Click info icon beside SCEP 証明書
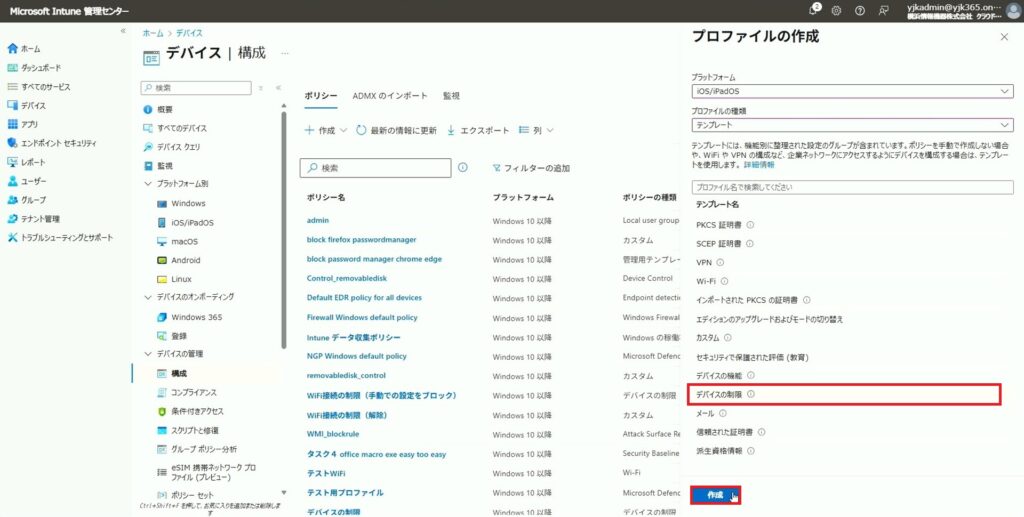The height and width of the screenshot is (517, 1024). tap(750, 243)
